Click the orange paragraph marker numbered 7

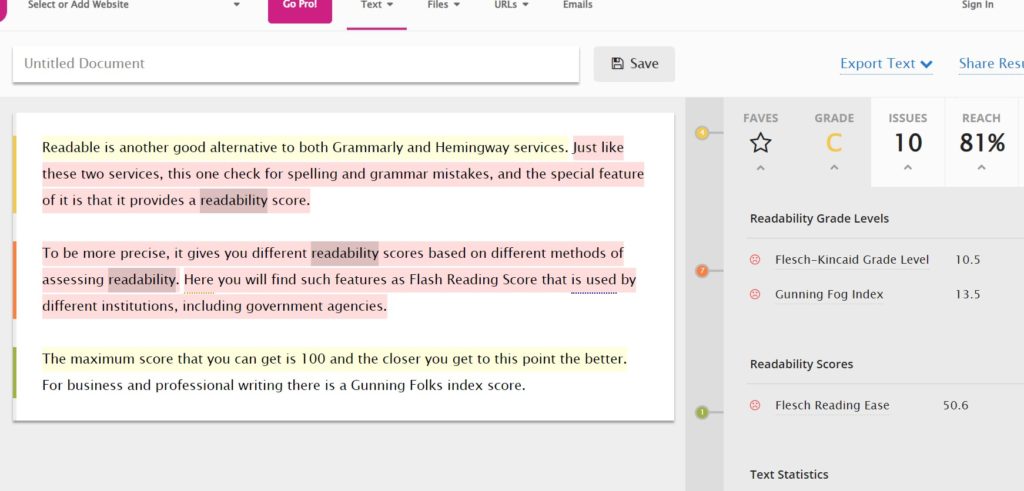702,270
